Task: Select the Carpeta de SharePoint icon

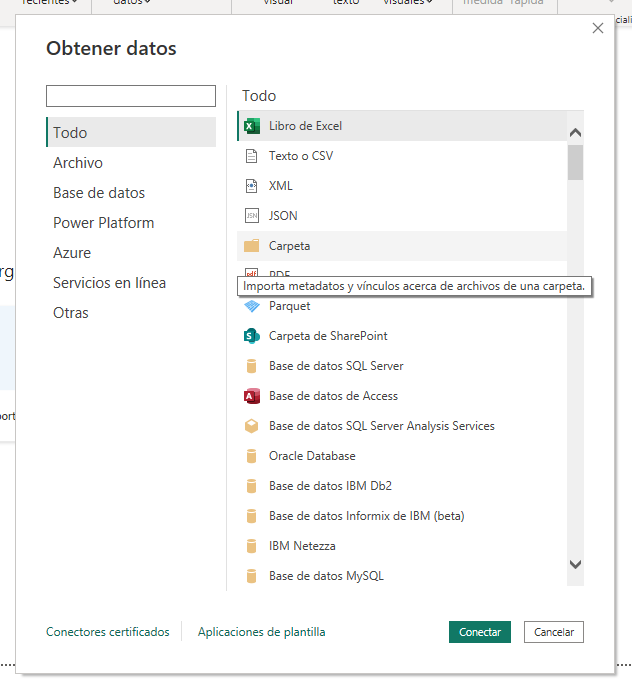Action: 252,336
